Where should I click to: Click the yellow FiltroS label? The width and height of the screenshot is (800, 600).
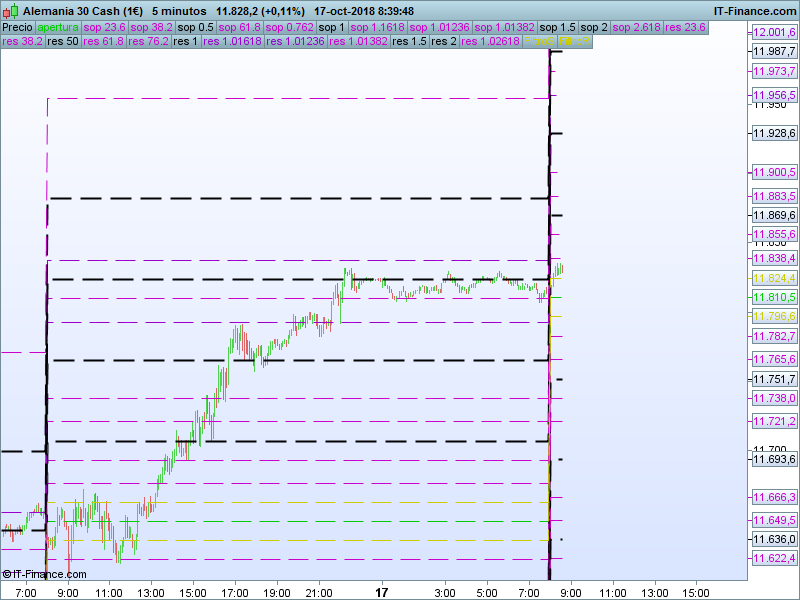pyautogui.click(x=539, y=41)
